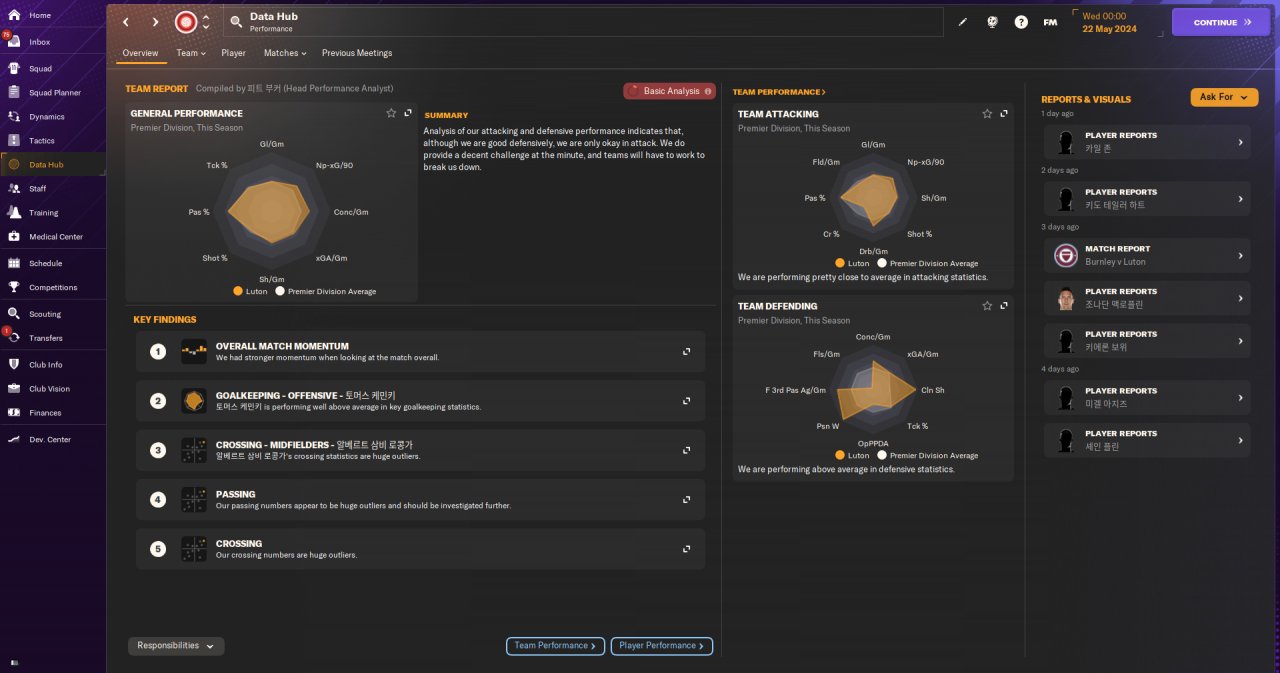Click the club switcher up/down arrows
1280x673 pixels.
coord(206,22)
